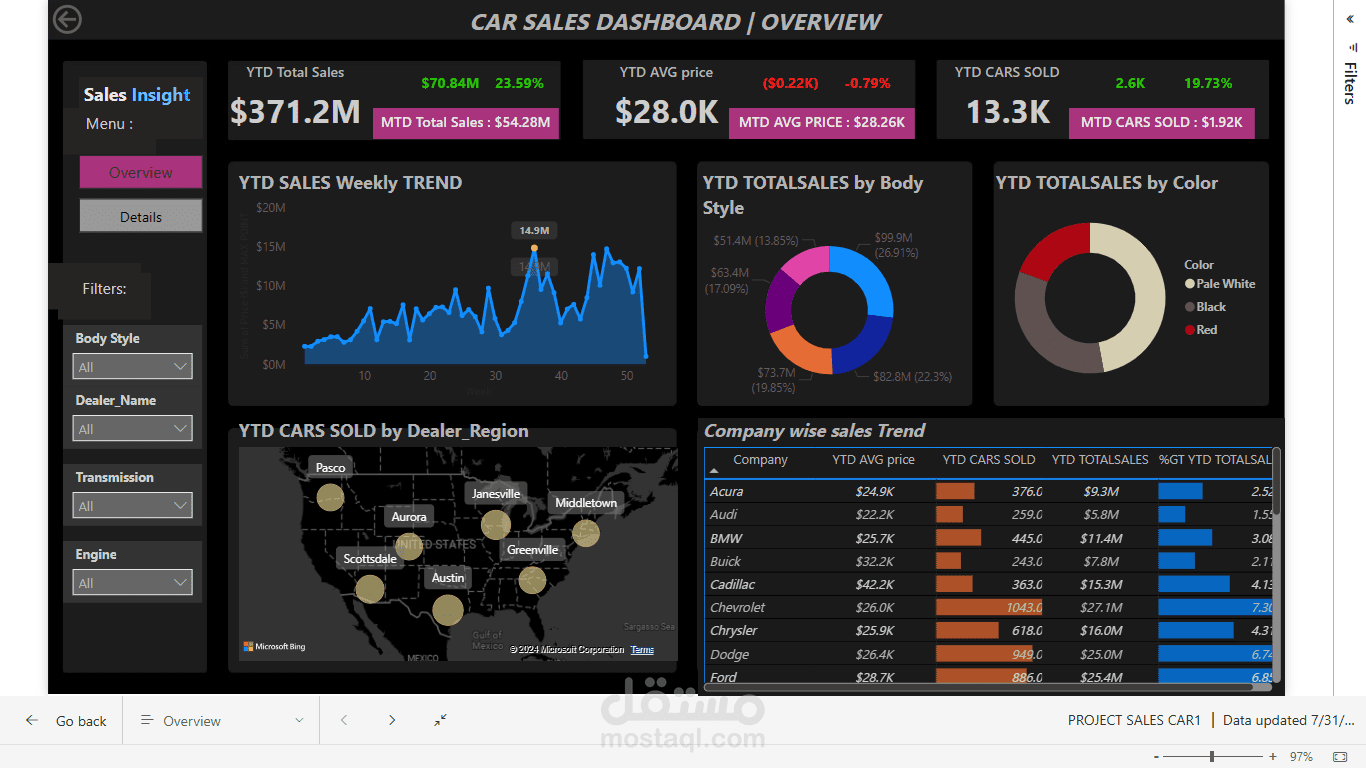This screenshot has height=768, width=1366.
Task: Select Black in the color legend
Action: click(x=1205, y=307)
